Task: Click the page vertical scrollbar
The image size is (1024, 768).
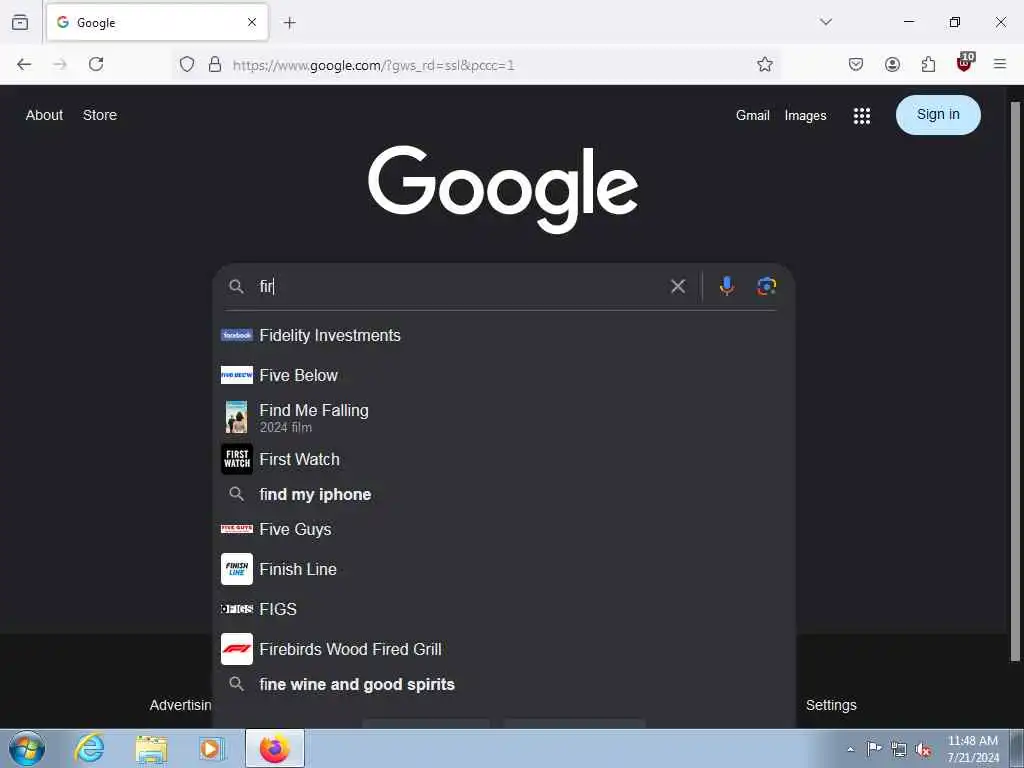Action: click(x=1015, y=382)
